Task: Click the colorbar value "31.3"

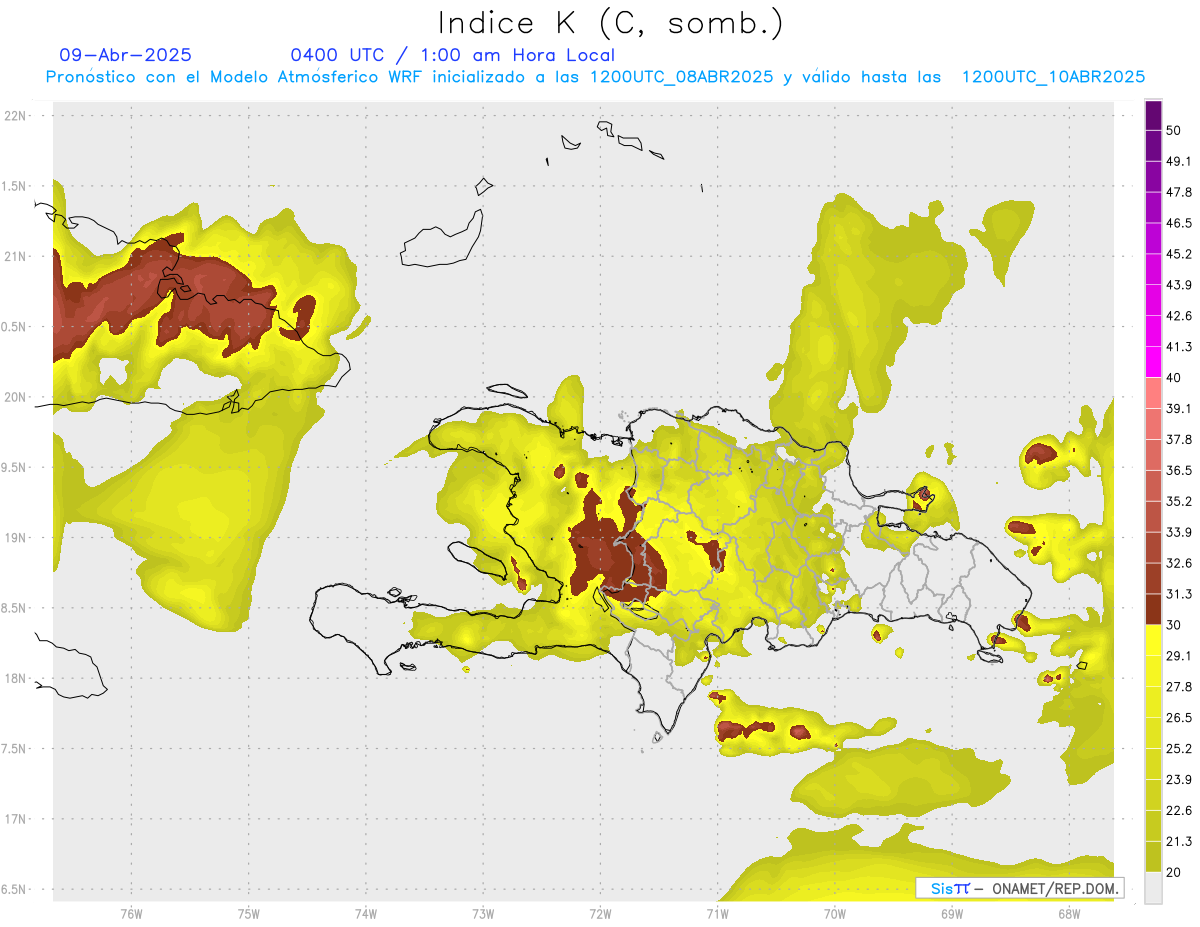Action: pos(1178,594)
